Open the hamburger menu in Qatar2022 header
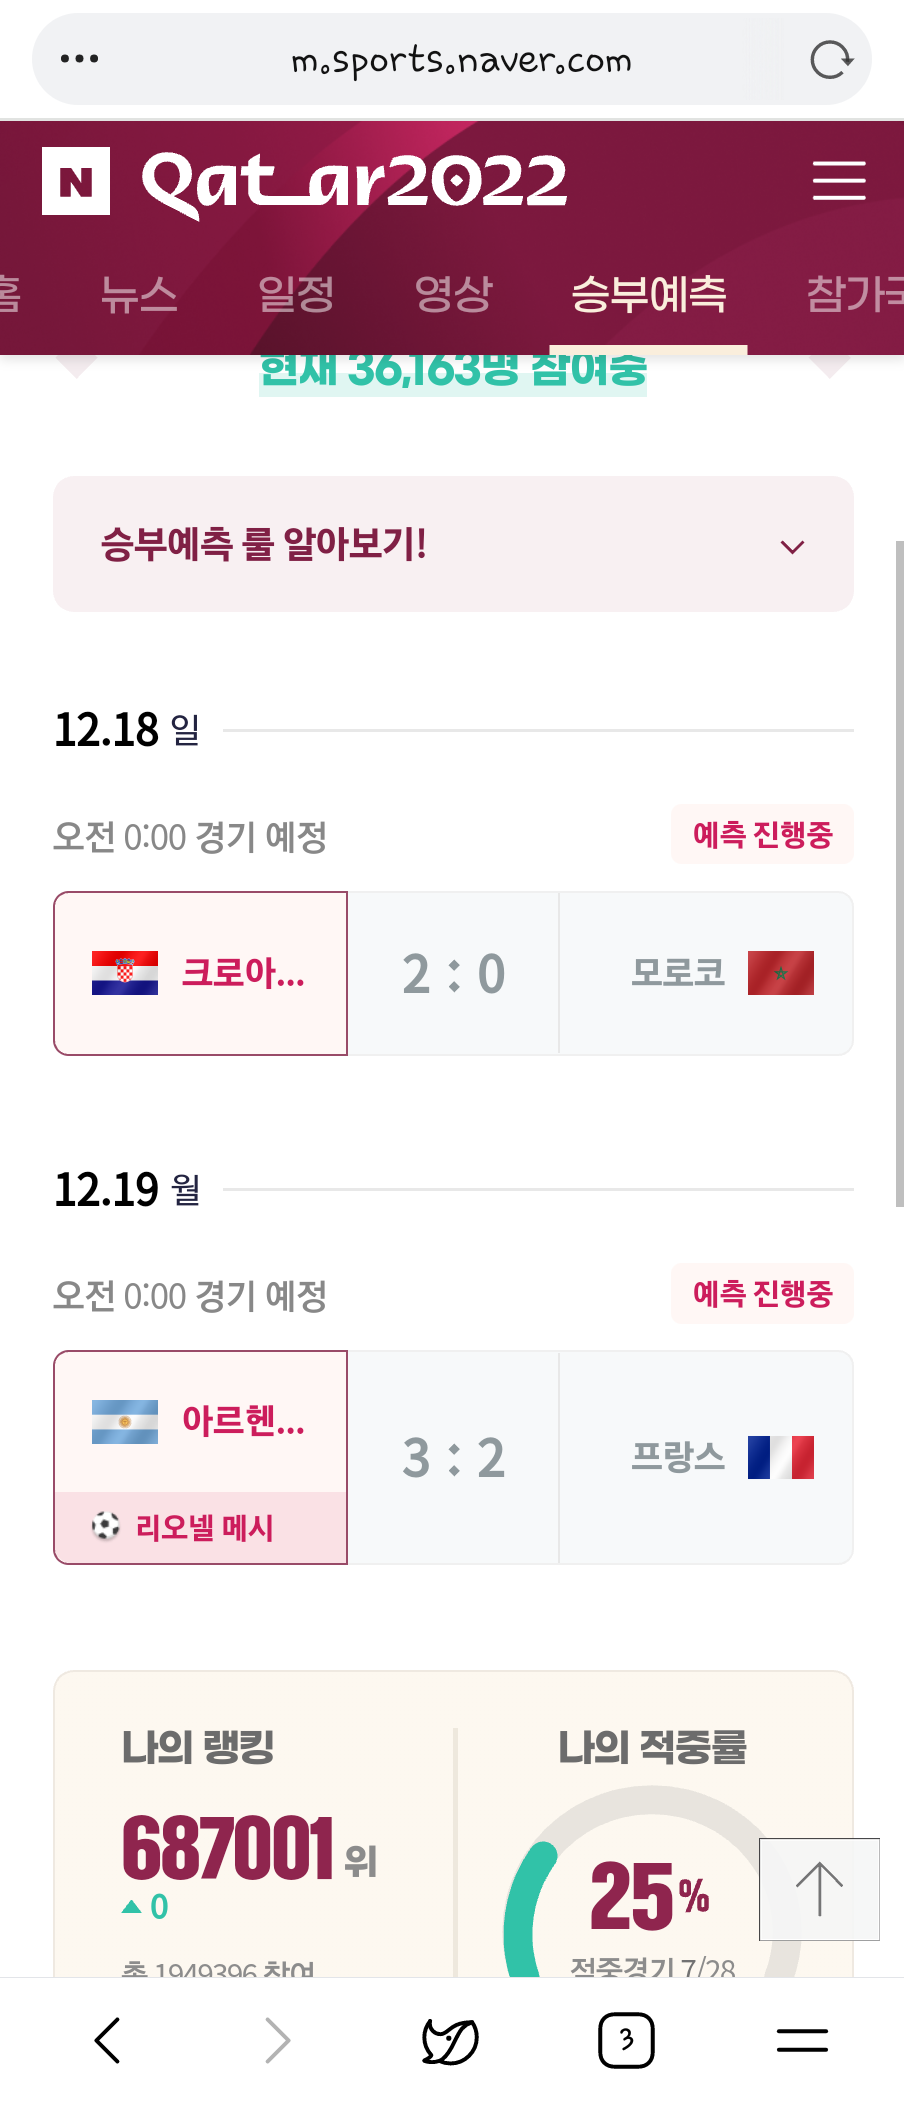The image size is (904, 2103). point(838,180)
